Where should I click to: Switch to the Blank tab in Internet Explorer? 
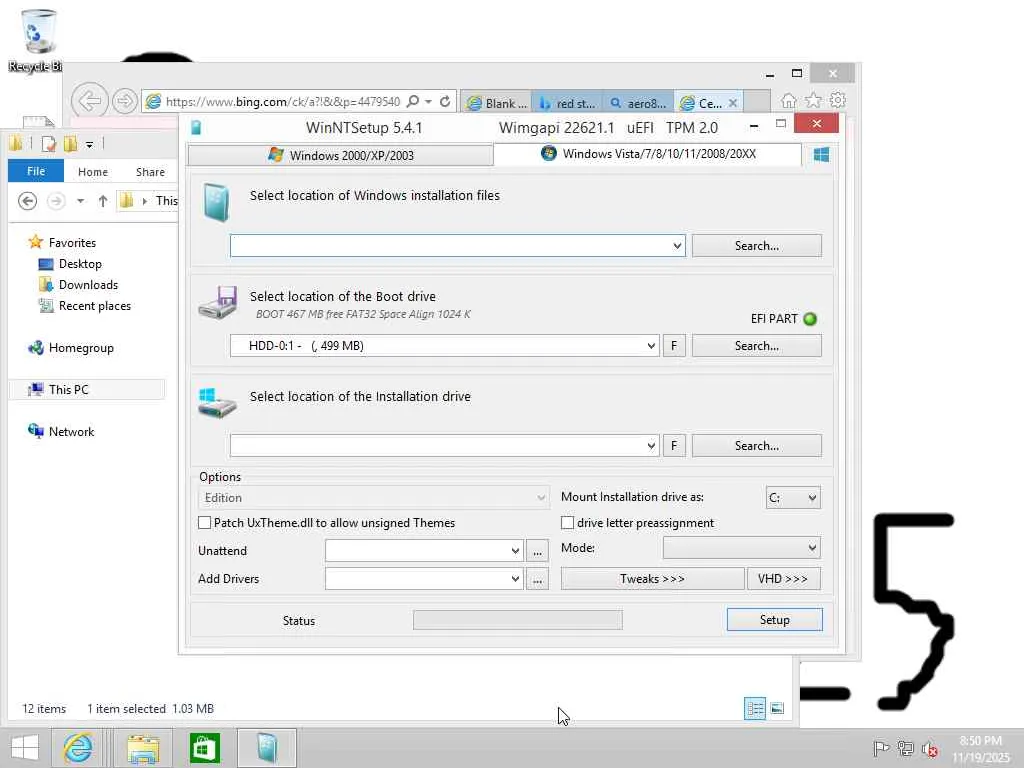click(496, 103)
